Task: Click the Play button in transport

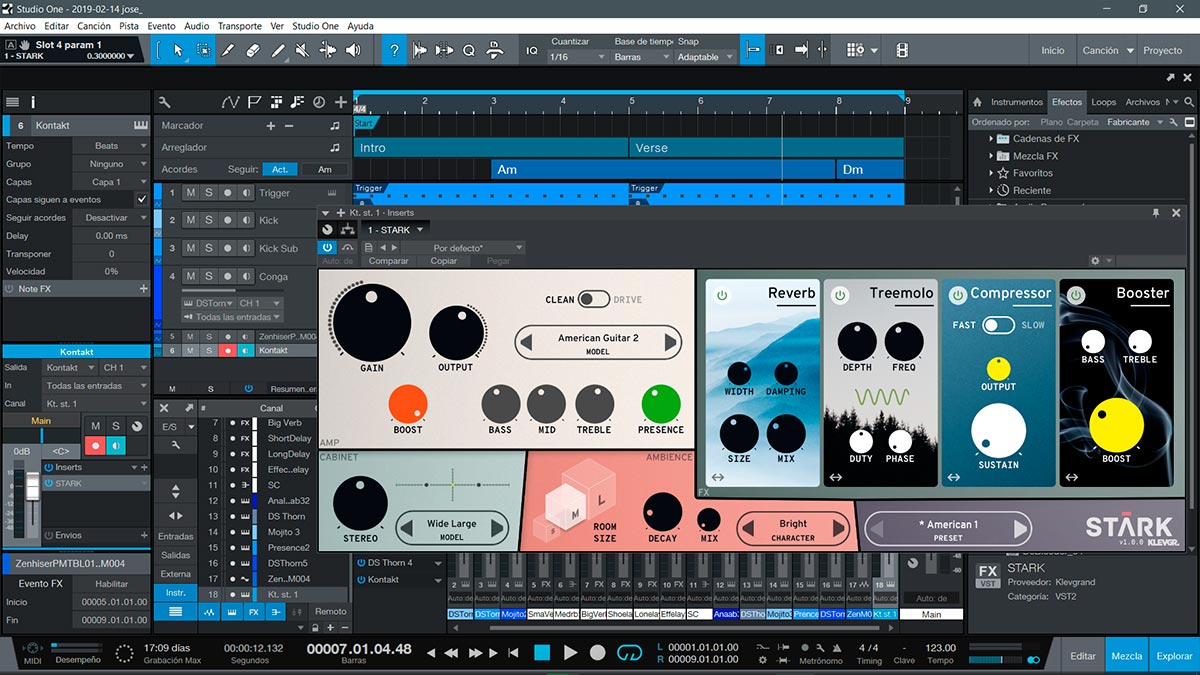Action: (570, 652)
